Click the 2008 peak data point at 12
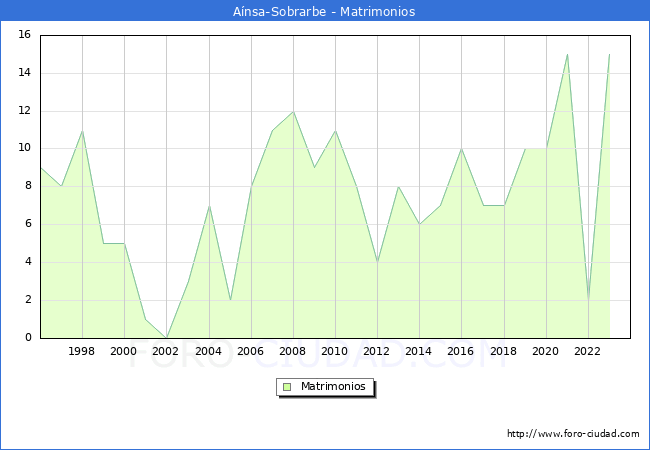This screenshot has width=650, height=450. [293, 111]
